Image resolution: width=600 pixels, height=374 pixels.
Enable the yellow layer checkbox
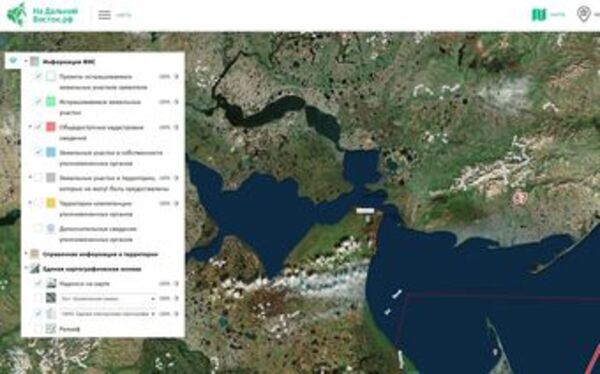(38, 203)
